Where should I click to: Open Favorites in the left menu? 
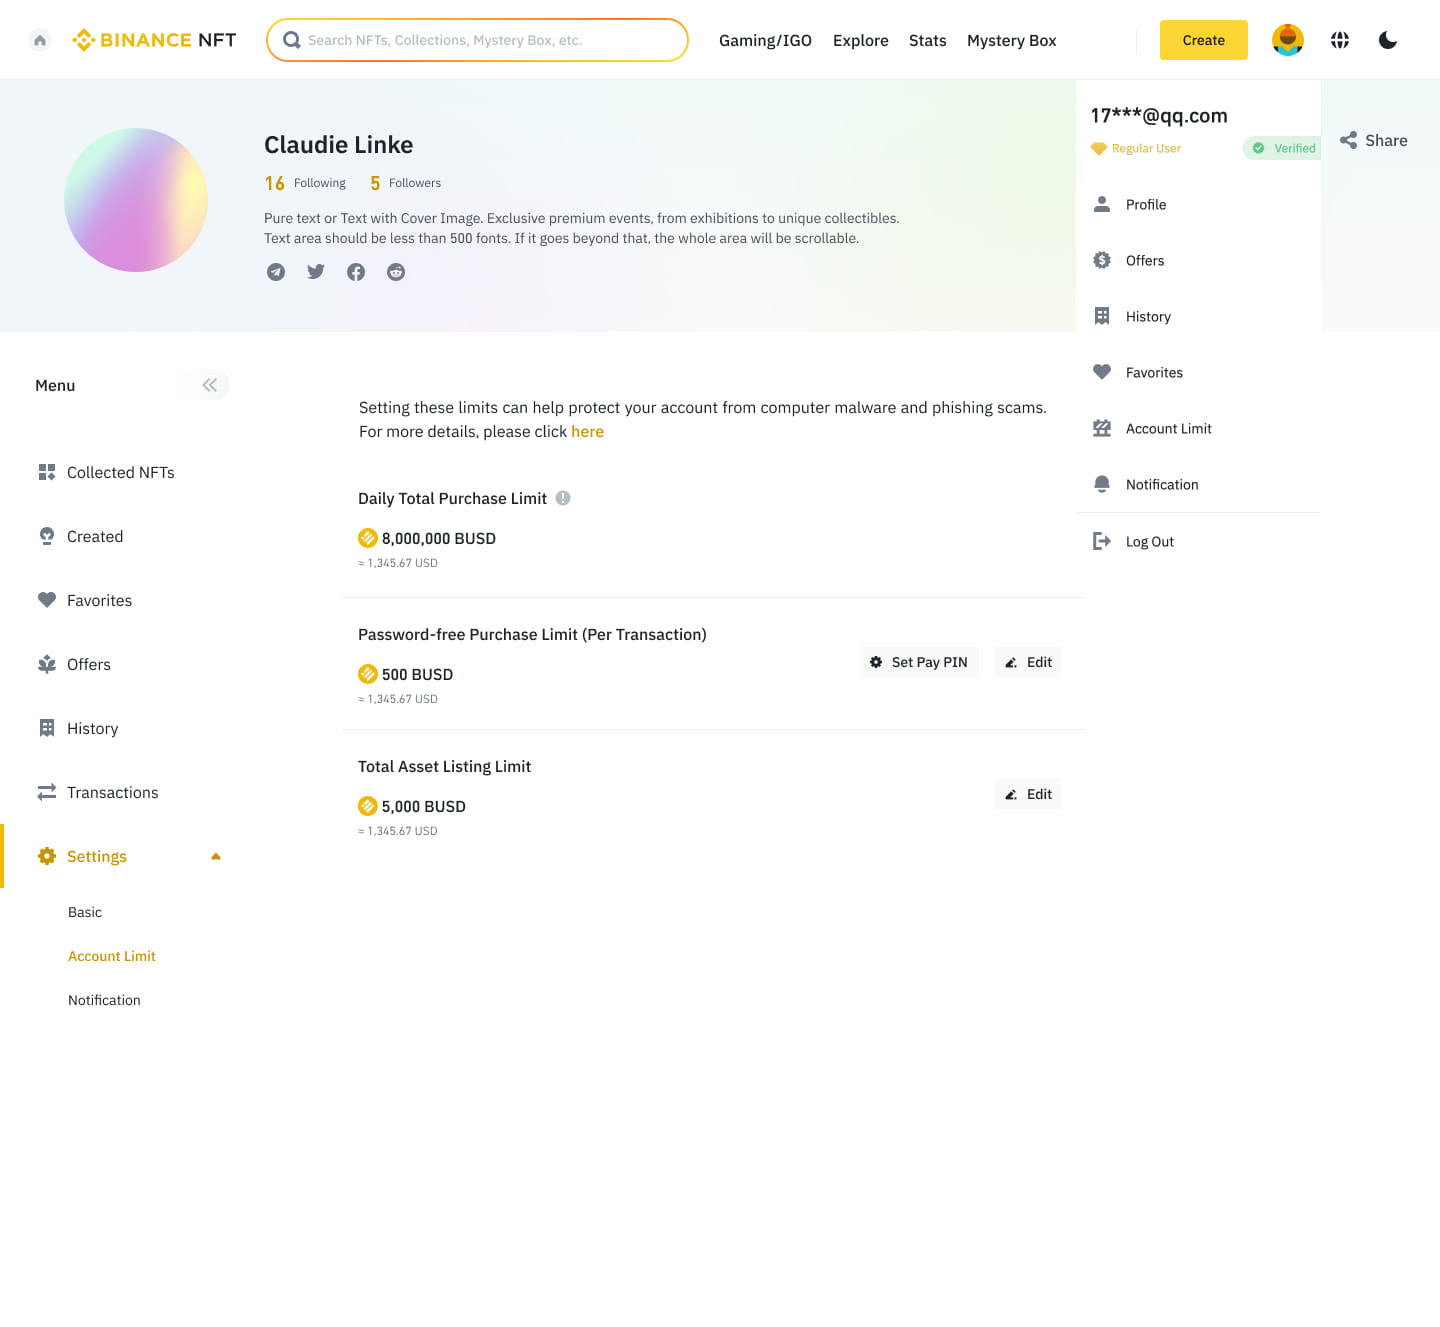point(85,600)
